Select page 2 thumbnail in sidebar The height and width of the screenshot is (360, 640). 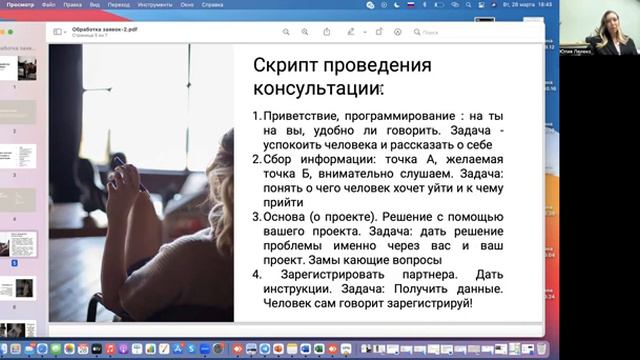[x=18, y=112]
